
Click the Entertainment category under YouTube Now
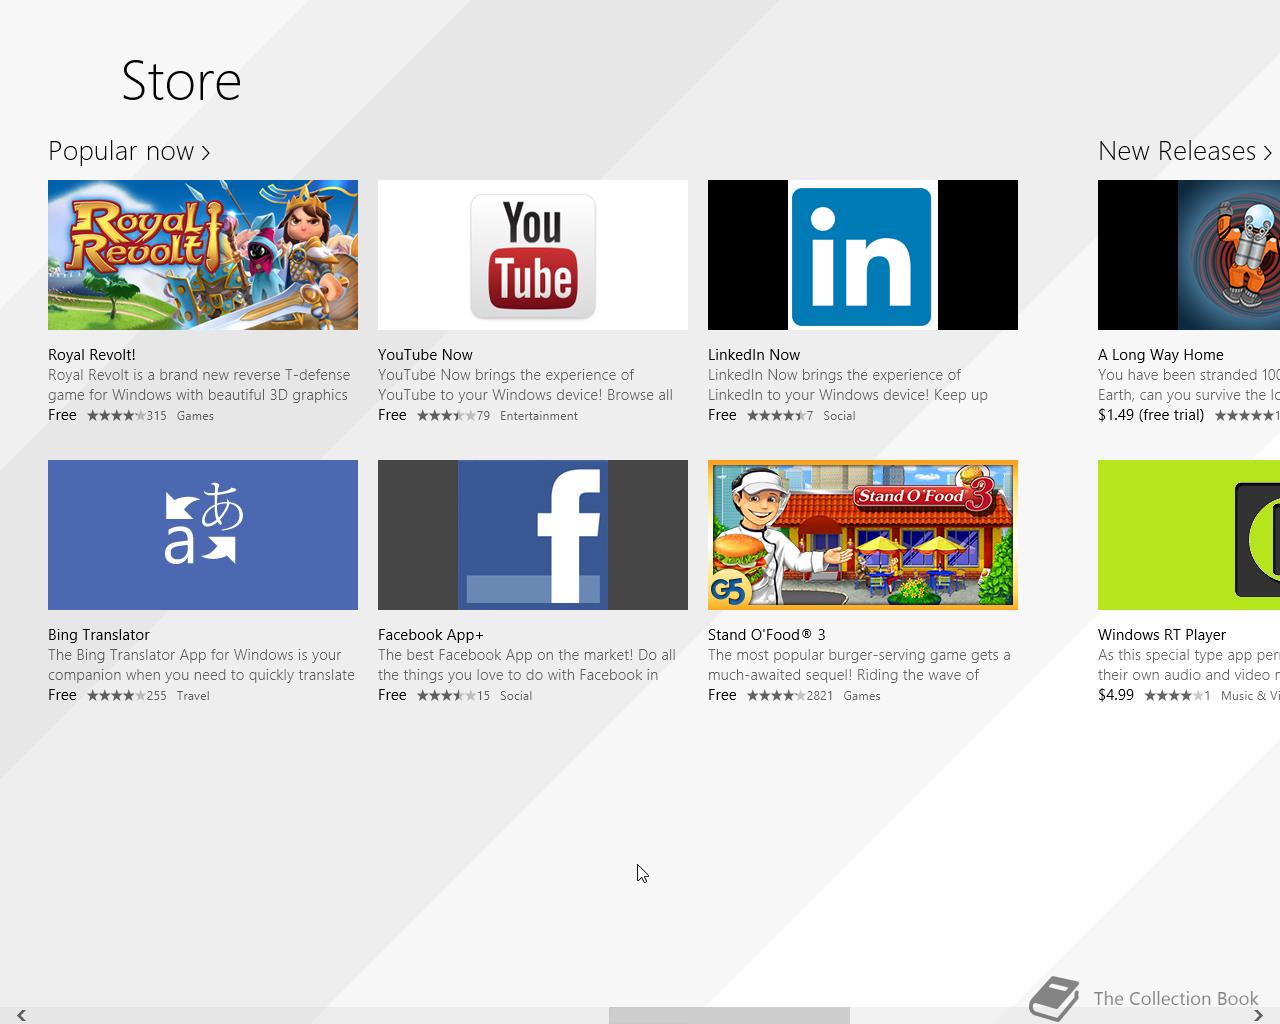coord(539,416)
